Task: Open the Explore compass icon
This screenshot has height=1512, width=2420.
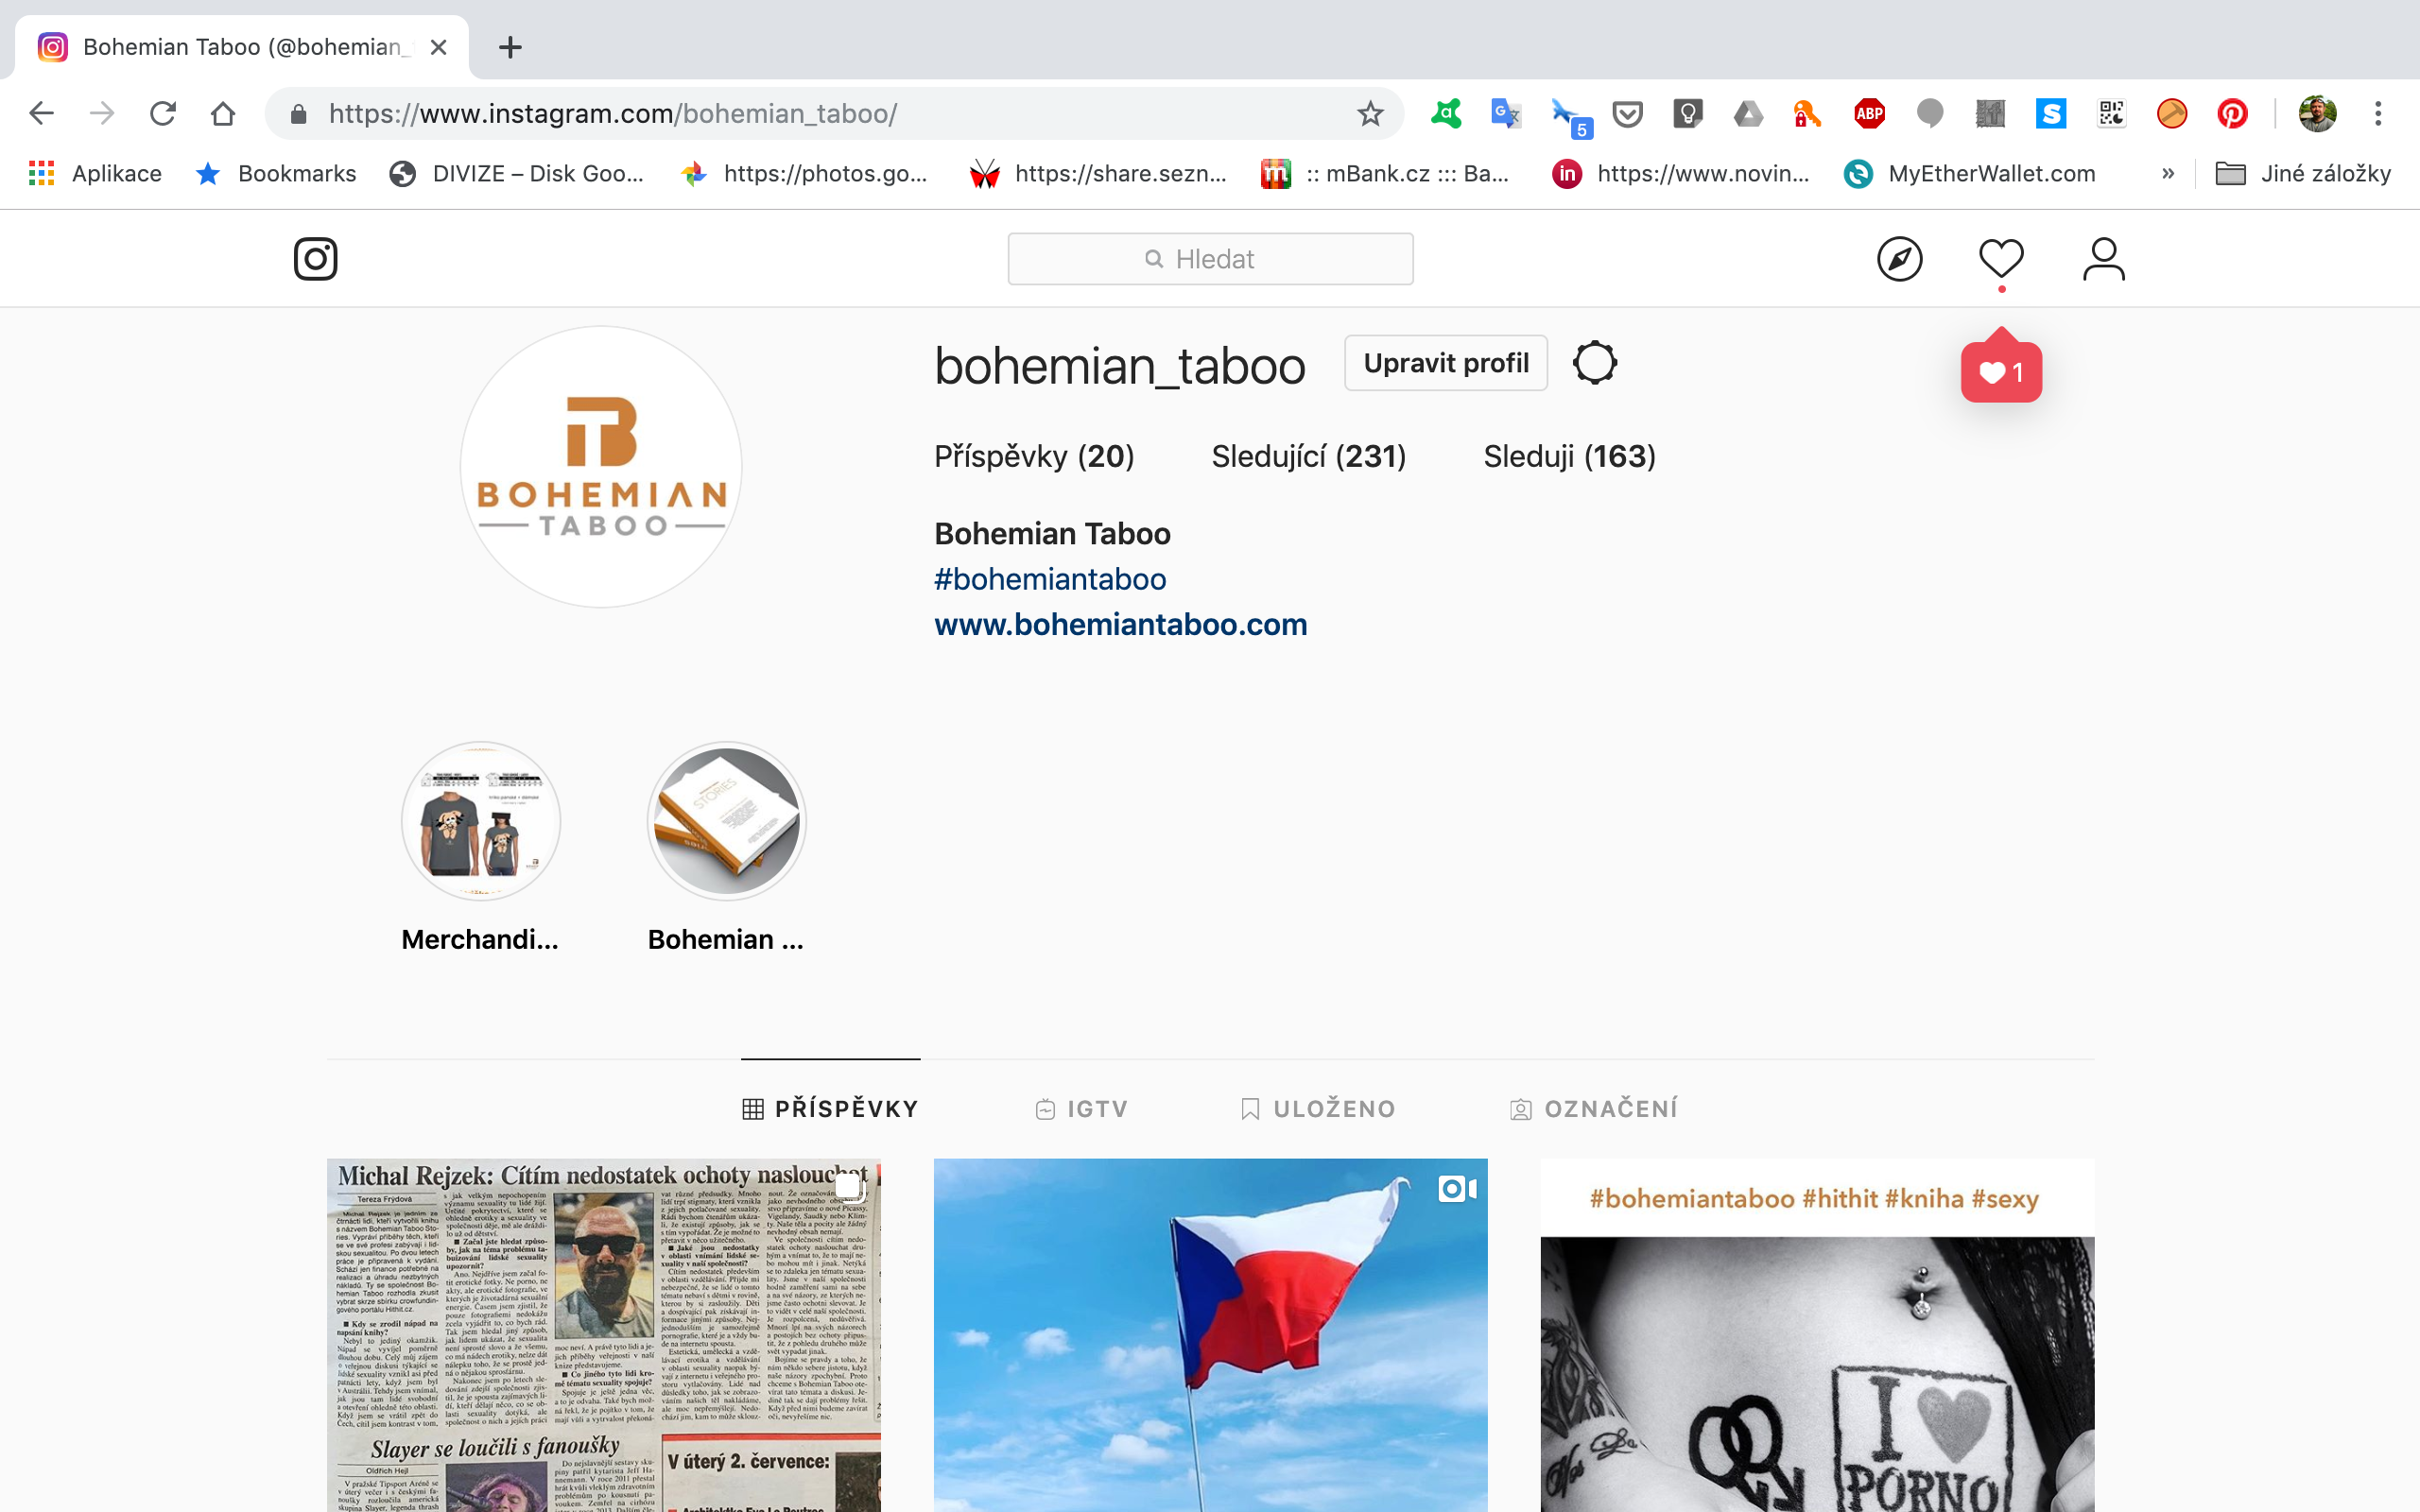Action: 1899,259
